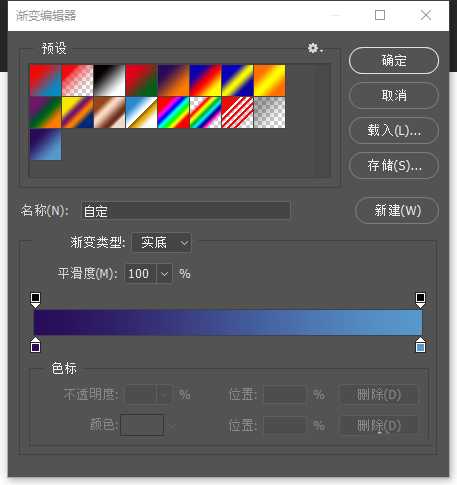Select the orange-yellow-orange preset
Image resolution: width=457 pixels, height=485 pixels.
coord(270,80)
